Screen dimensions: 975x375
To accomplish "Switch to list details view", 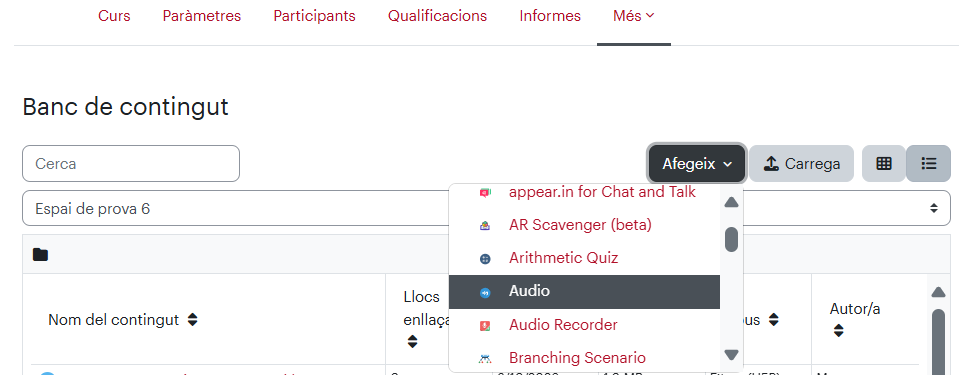I will pos(928,164).
